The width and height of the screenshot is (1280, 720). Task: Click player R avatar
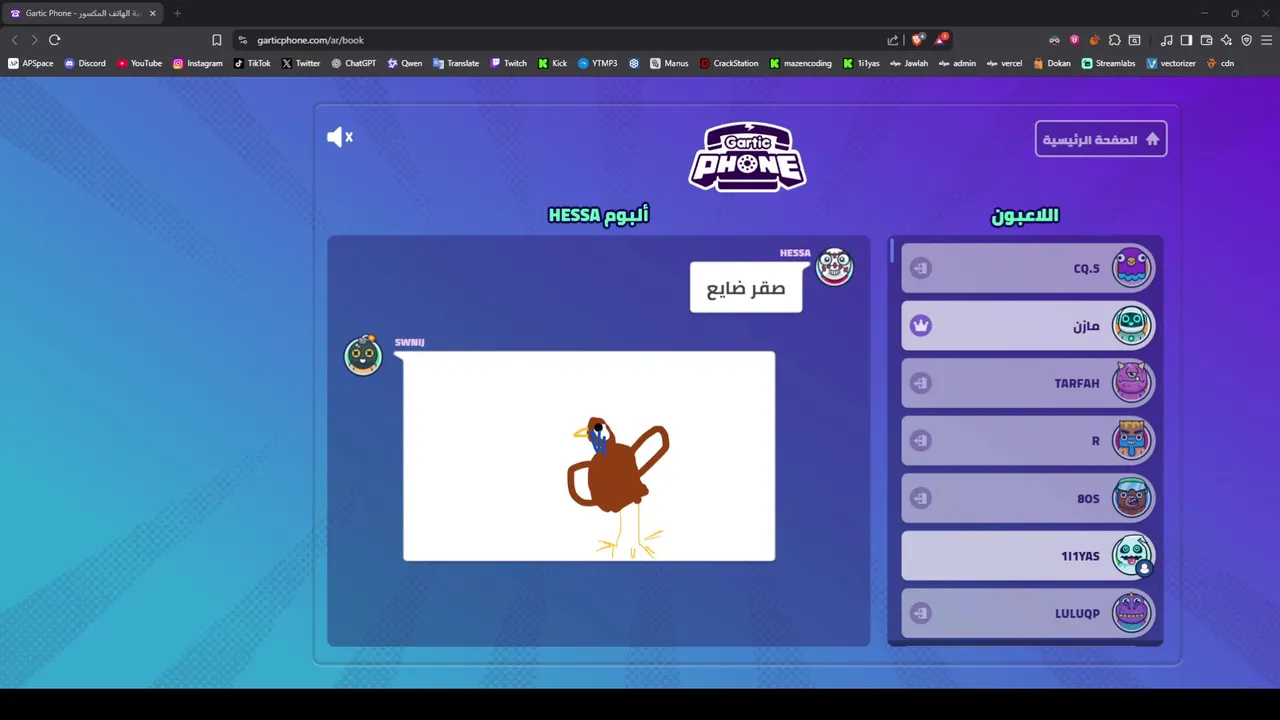pos(1132,440)
